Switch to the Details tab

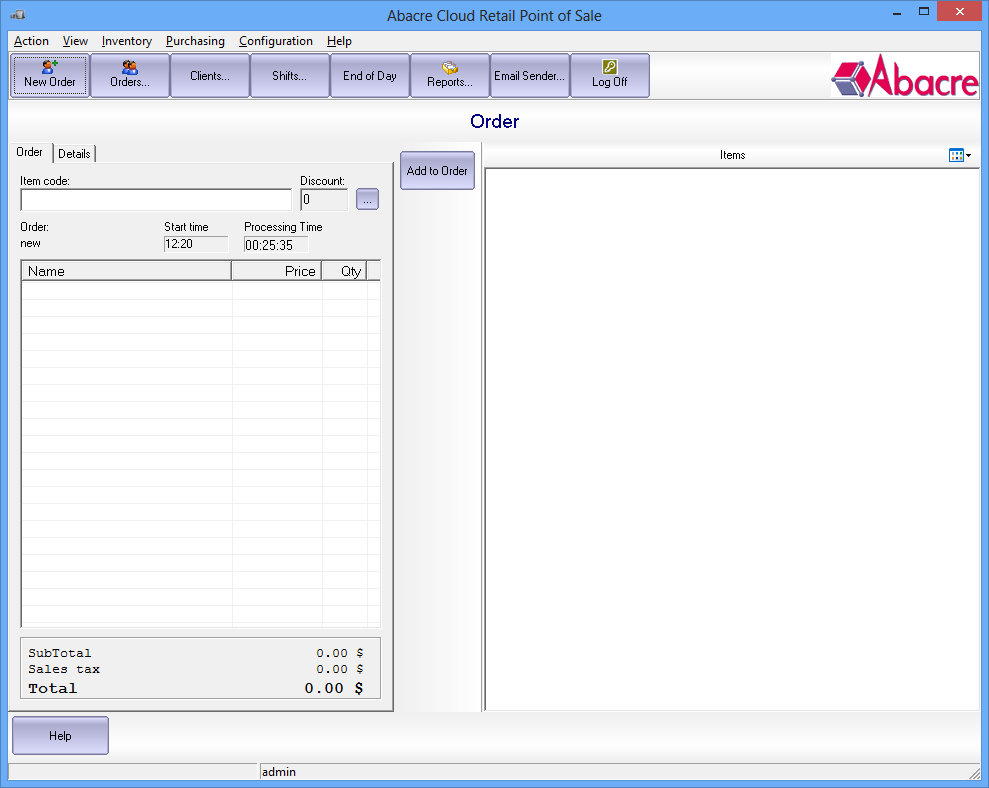(x=74, y=153)
